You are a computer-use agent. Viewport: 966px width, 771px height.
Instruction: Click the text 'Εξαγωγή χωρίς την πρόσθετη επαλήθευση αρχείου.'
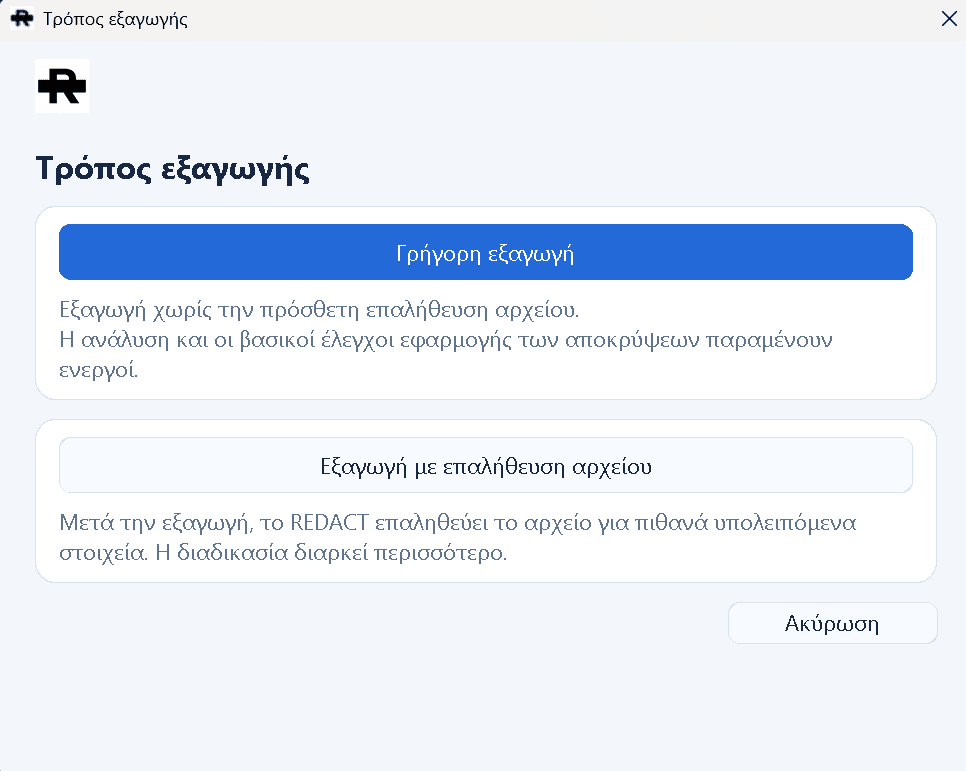pos(319,309)
